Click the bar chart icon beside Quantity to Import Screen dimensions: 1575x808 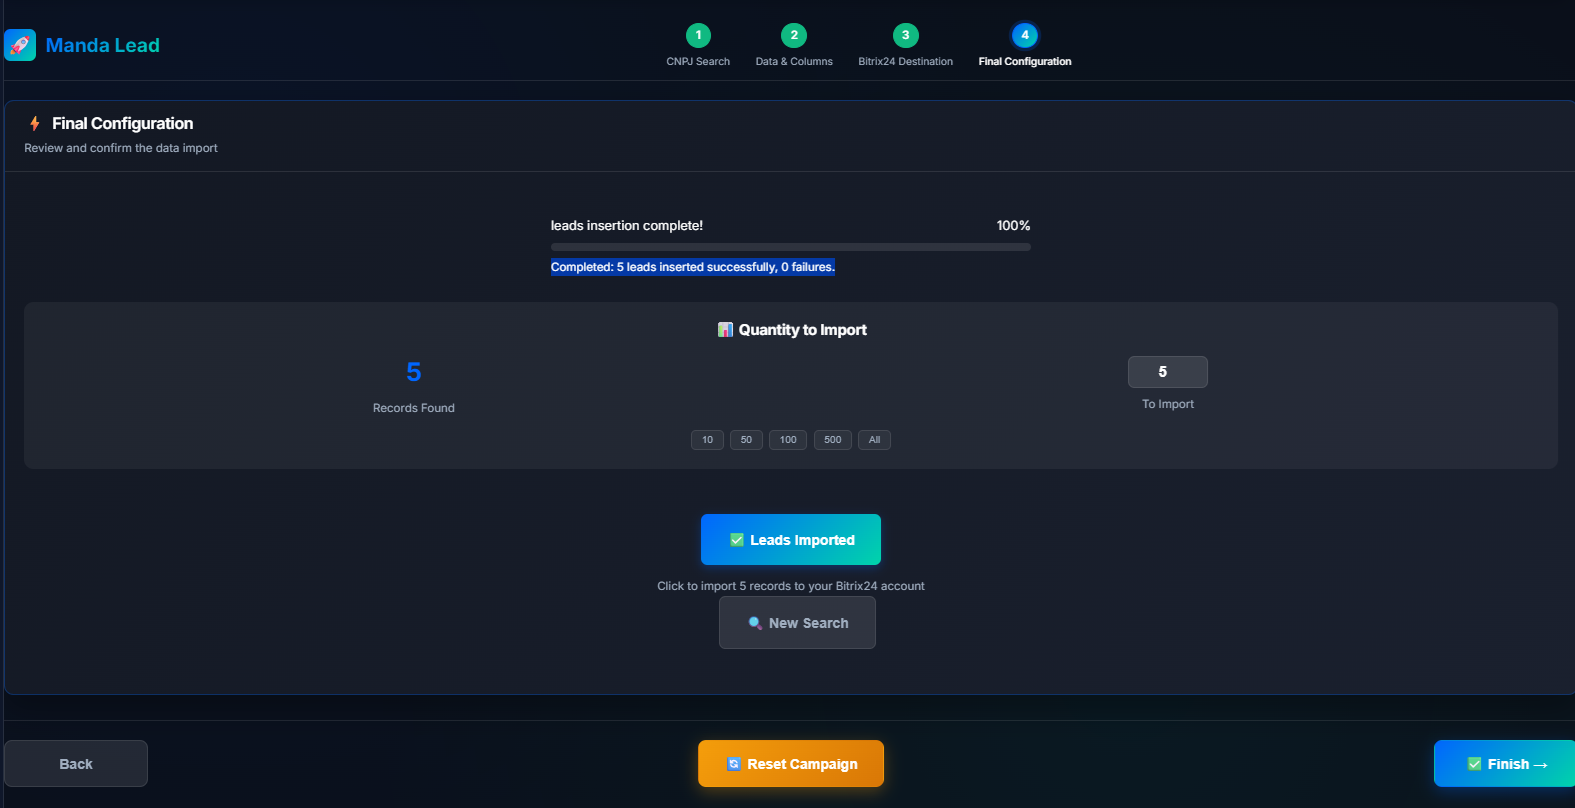[725, 330]
